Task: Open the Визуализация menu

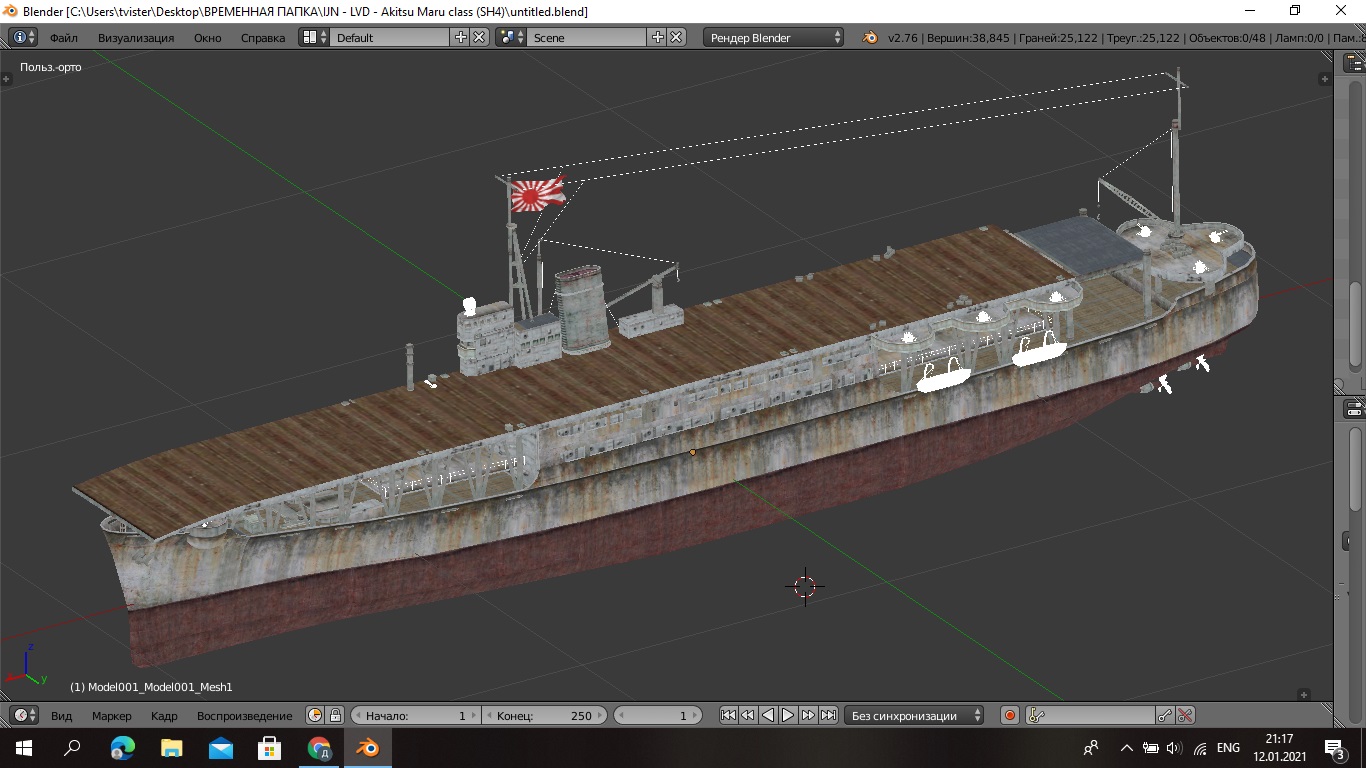Action: [x=136, y=38]
